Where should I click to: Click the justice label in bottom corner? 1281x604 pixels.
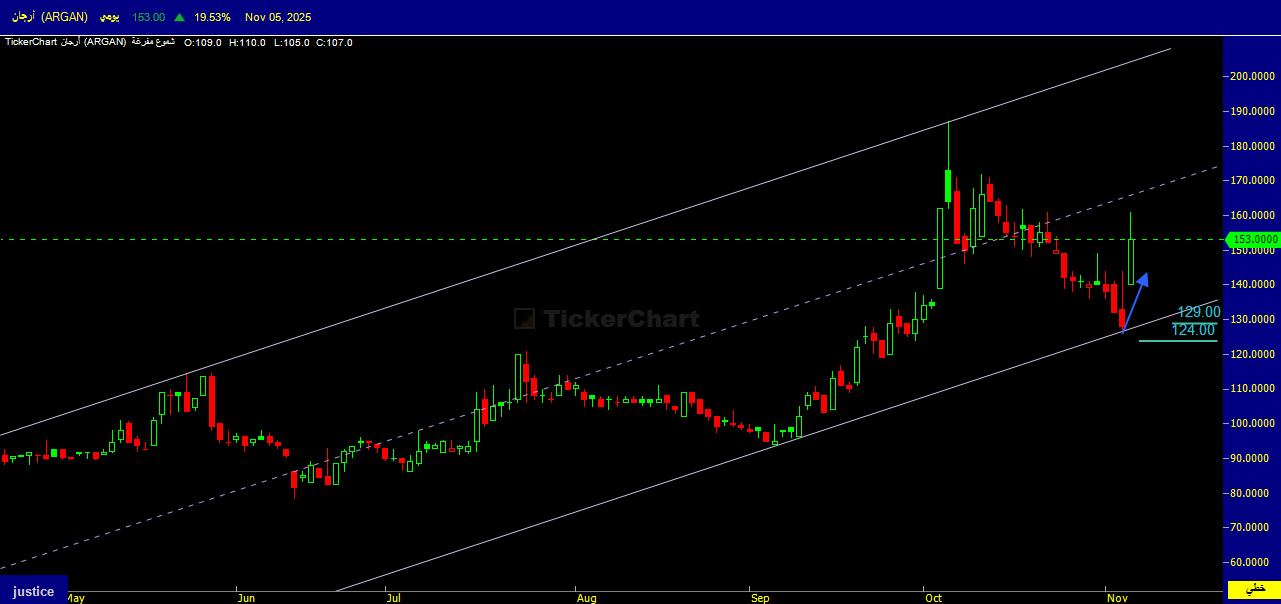34,591
